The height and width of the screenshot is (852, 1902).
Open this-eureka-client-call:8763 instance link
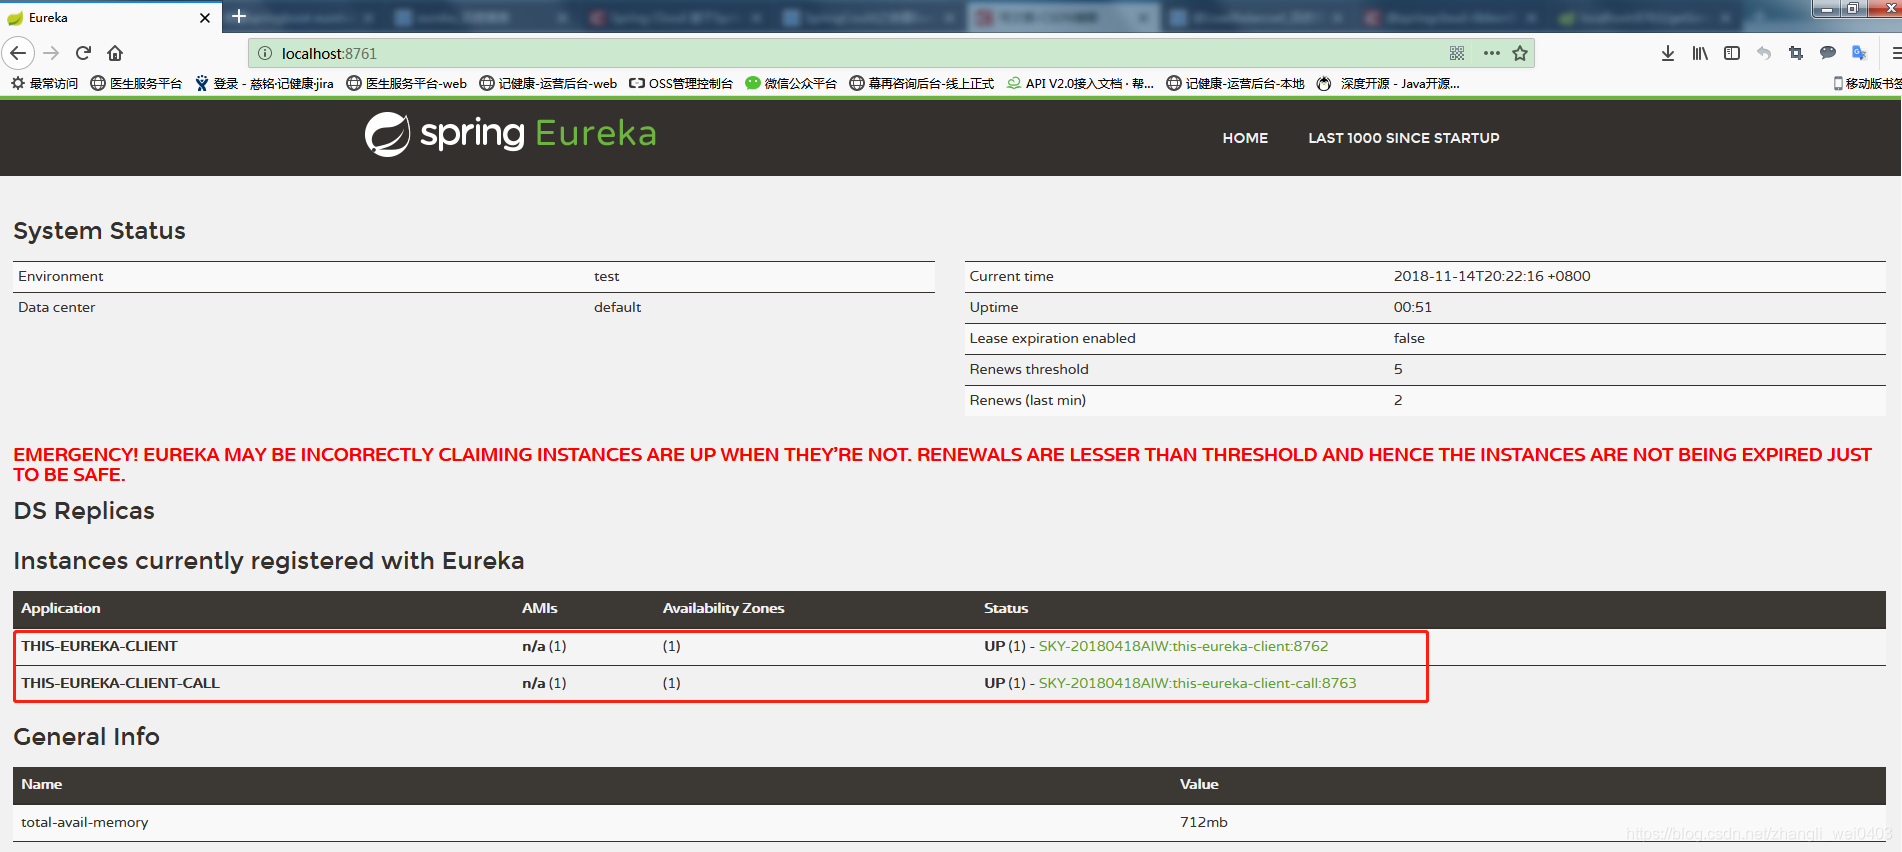click(1197, 683)
